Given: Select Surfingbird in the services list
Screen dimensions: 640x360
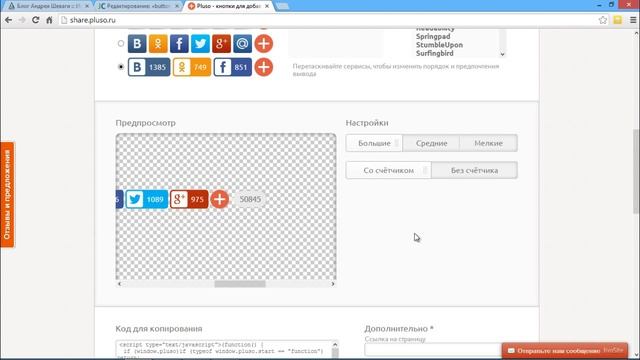Looking at the screenshot, I should (434, 53).
